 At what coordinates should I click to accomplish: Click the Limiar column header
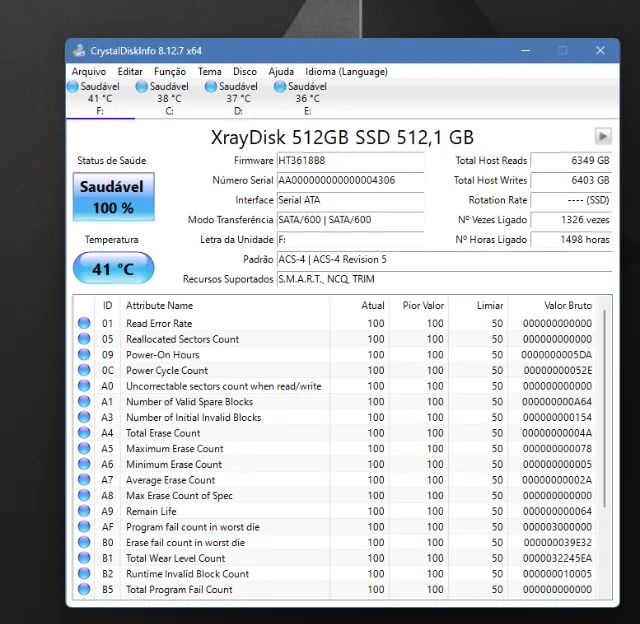(478, 305)
